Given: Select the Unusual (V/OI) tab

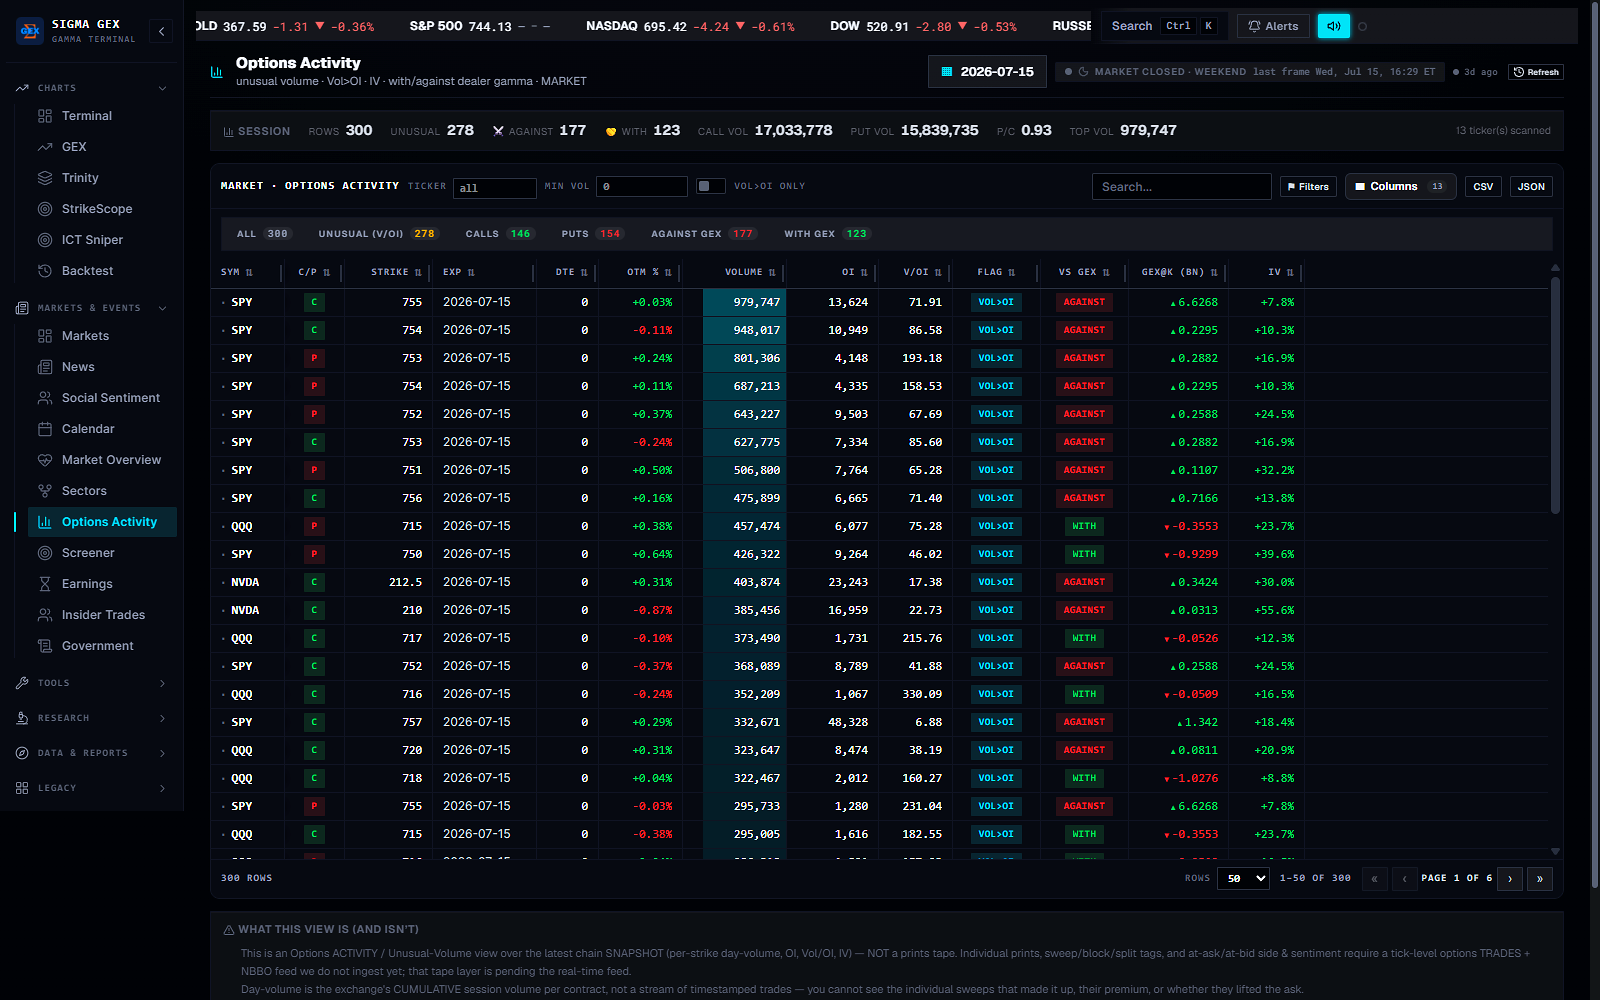Looking at the screenshot, I should click(x=377, y=234).
